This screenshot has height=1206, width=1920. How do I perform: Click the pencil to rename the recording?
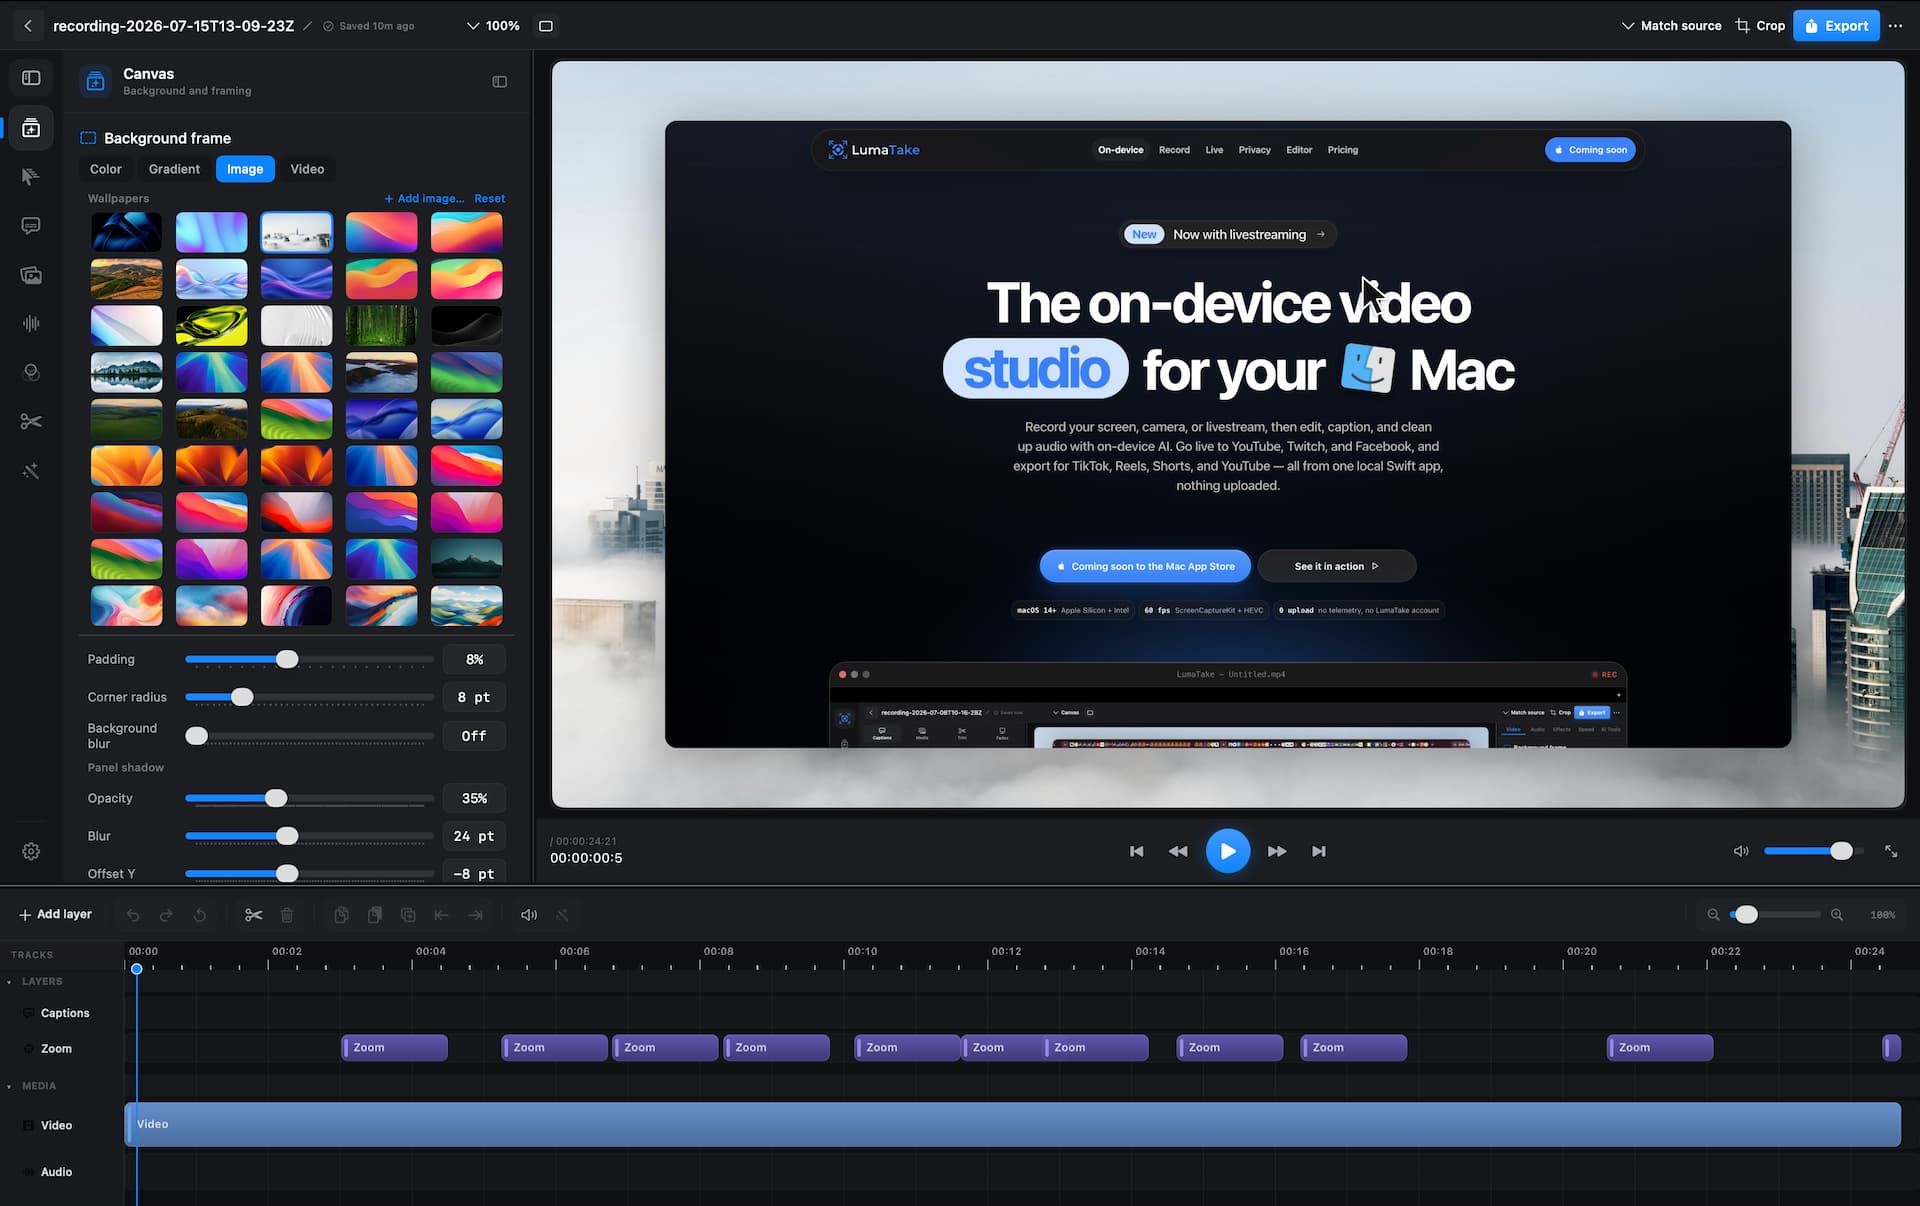(x=308, y=26)
